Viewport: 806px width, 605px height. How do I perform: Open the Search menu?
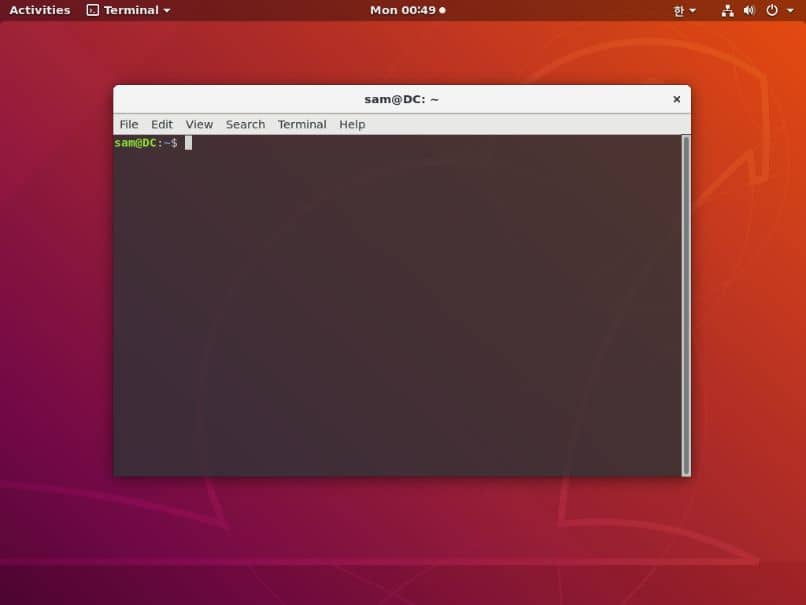[x=245, y=124]
